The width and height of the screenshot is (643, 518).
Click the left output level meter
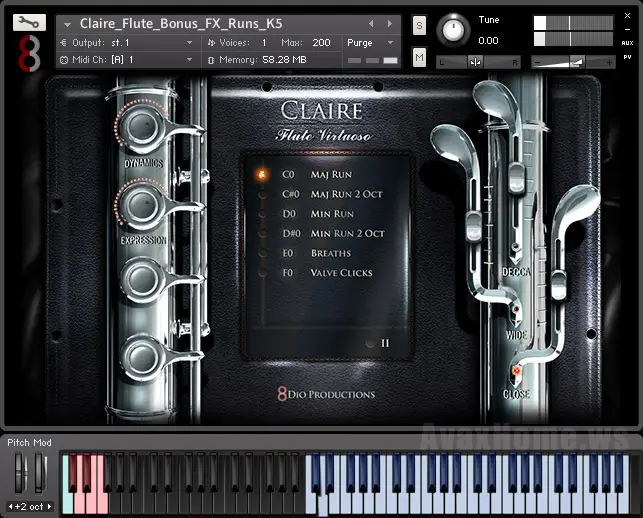(573, 23)
